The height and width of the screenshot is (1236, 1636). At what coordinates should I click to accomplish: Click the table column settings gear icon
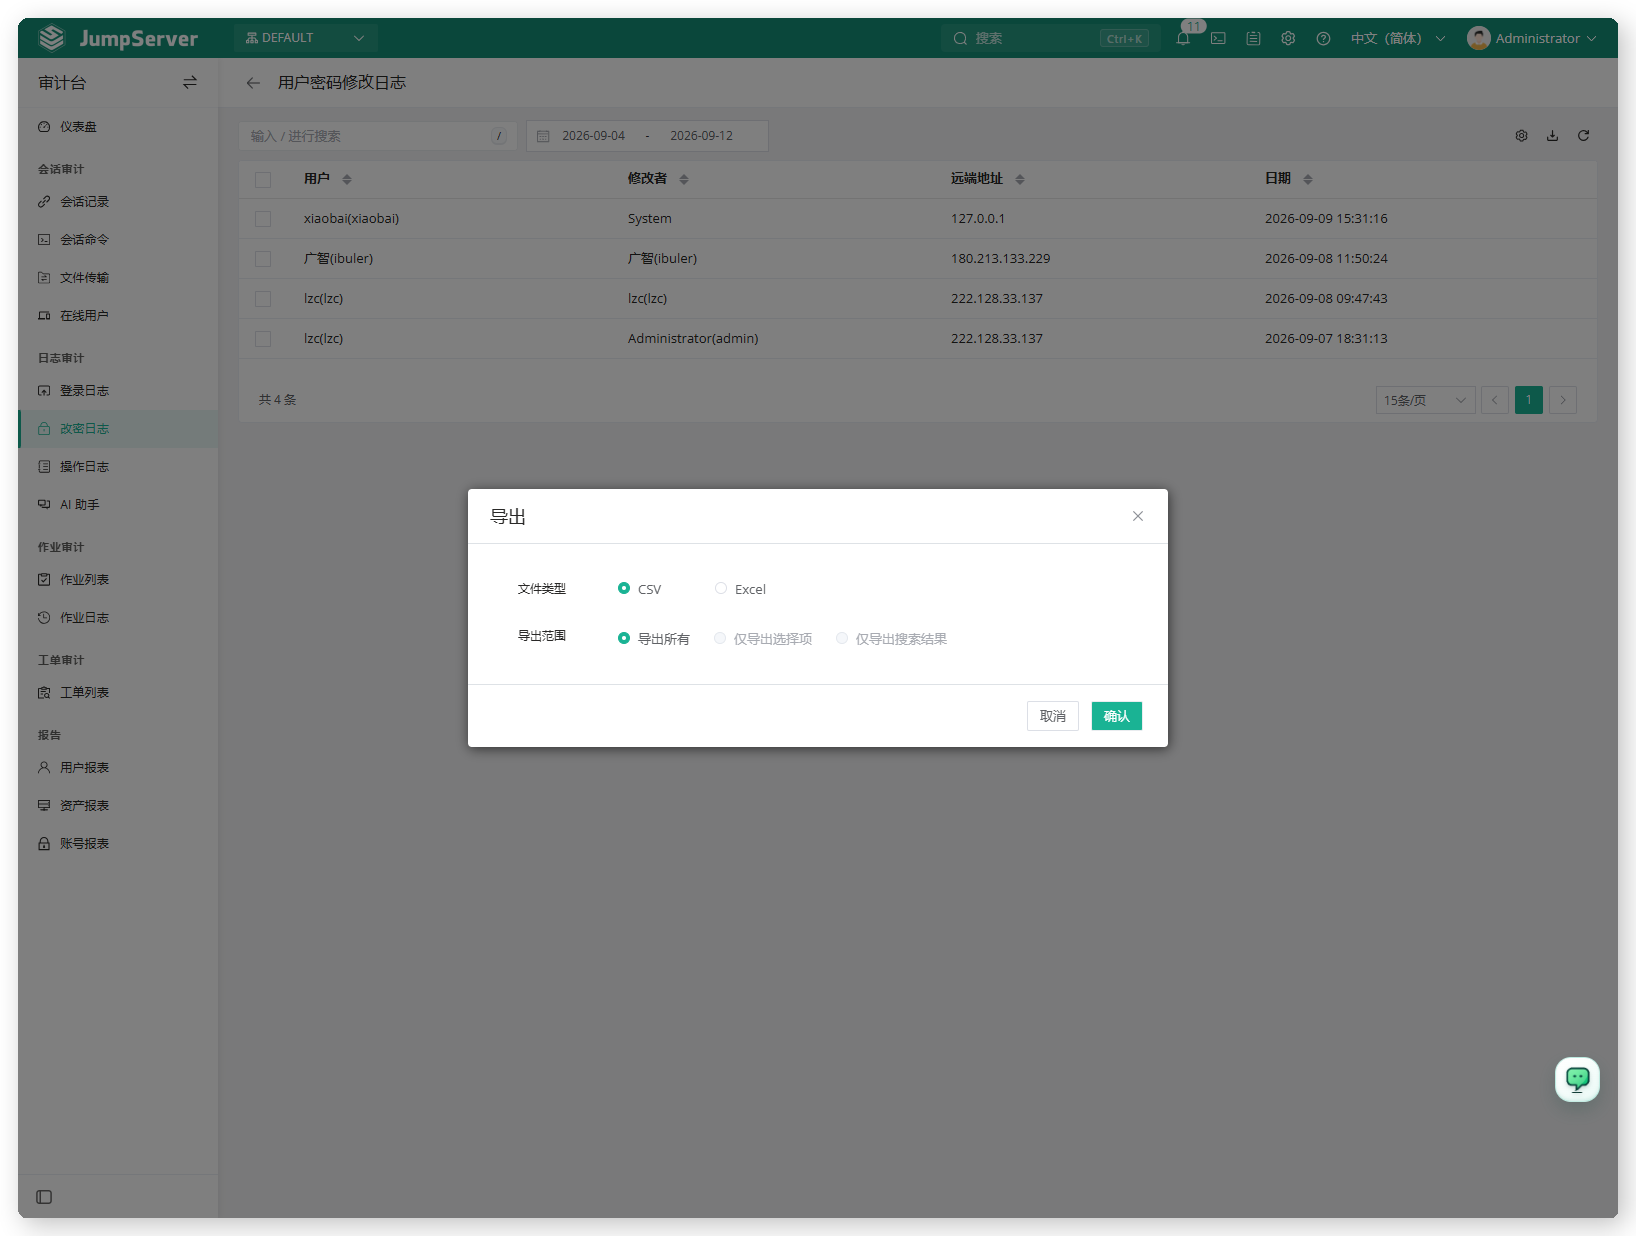1521,136
